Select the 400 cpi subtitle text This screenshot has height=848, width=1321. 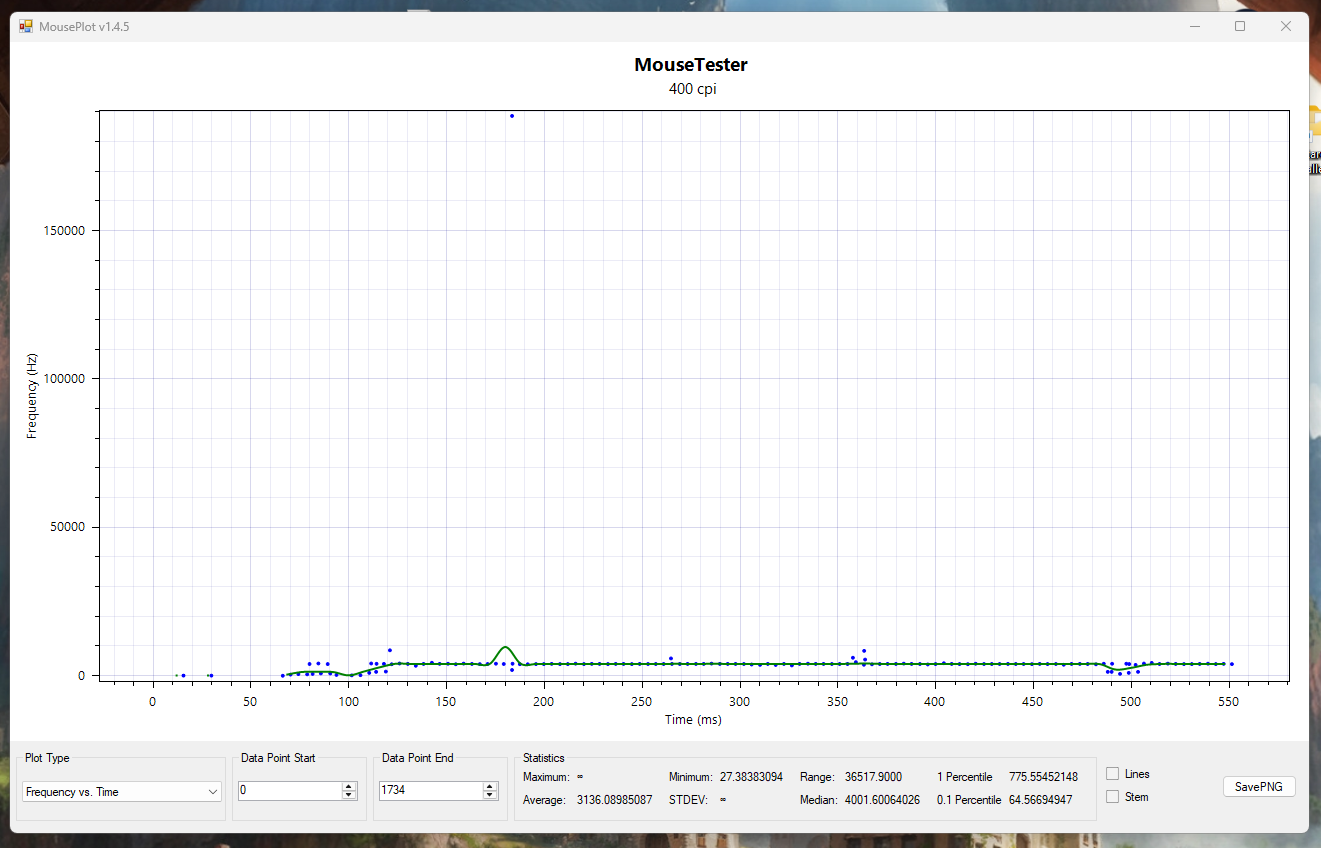(692, 89)
